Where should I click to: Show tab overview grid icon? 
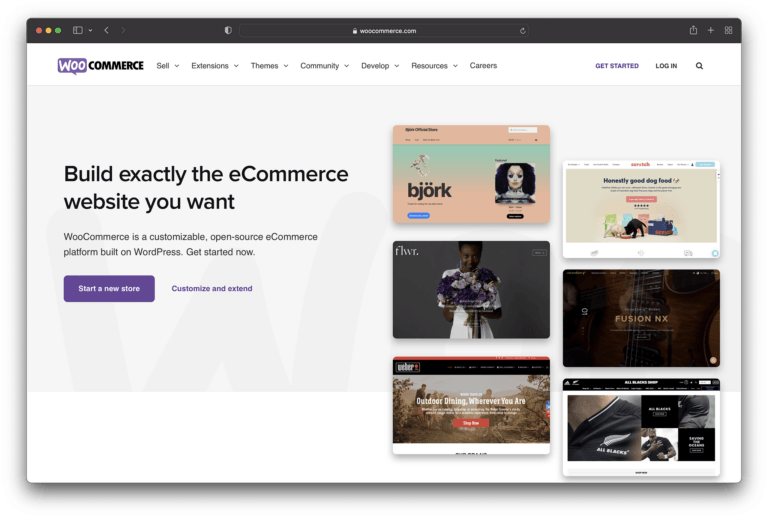[728, 31]
